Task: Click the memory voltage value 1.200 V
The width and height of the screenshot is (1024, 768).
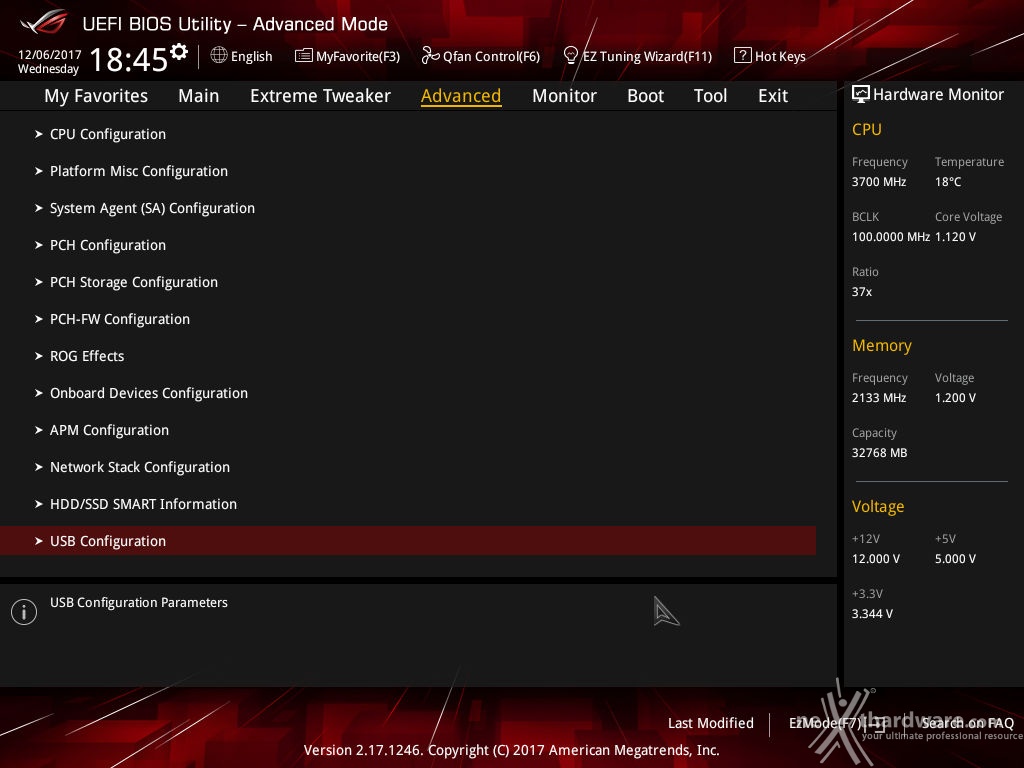Action: [x=955, y=398]
